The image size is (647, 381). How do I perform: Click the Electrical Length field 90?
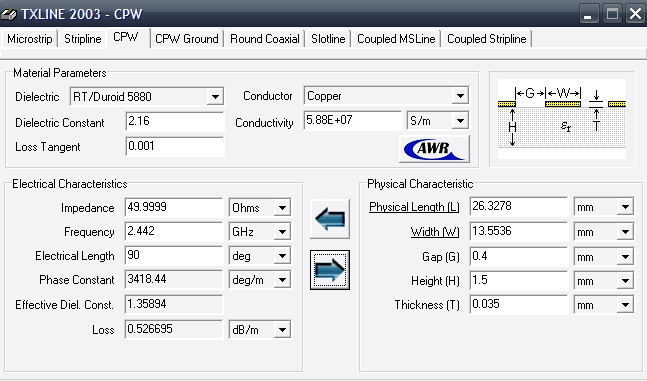(174, 256)
